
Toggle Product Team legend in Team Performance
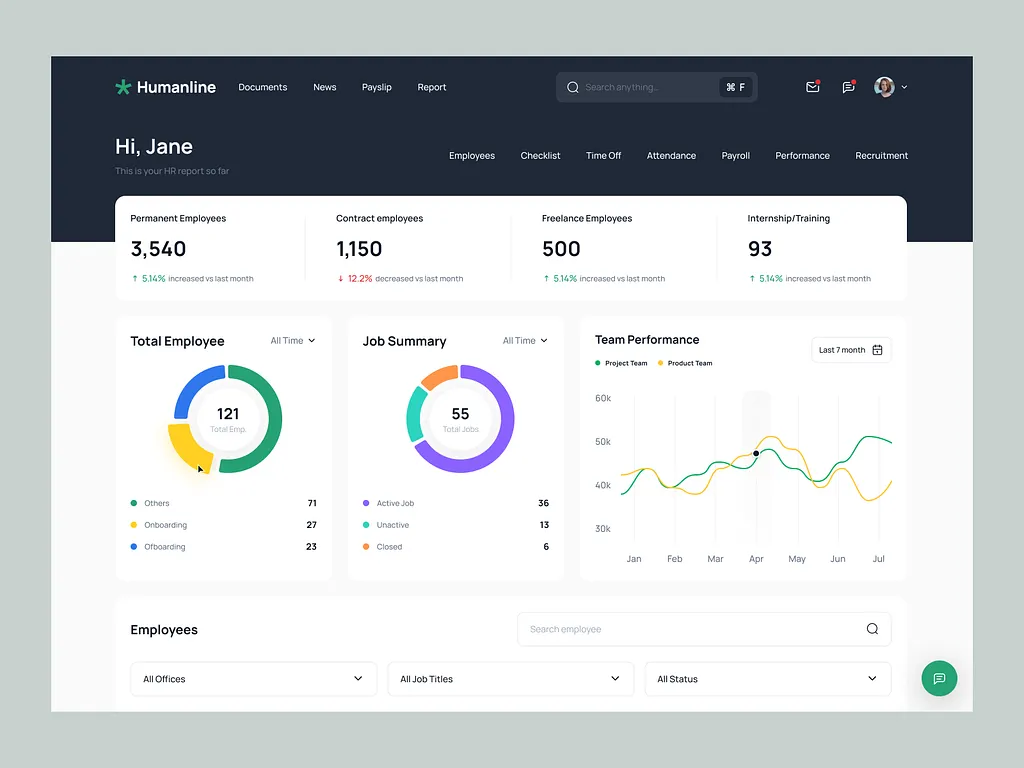coord(685,363)
